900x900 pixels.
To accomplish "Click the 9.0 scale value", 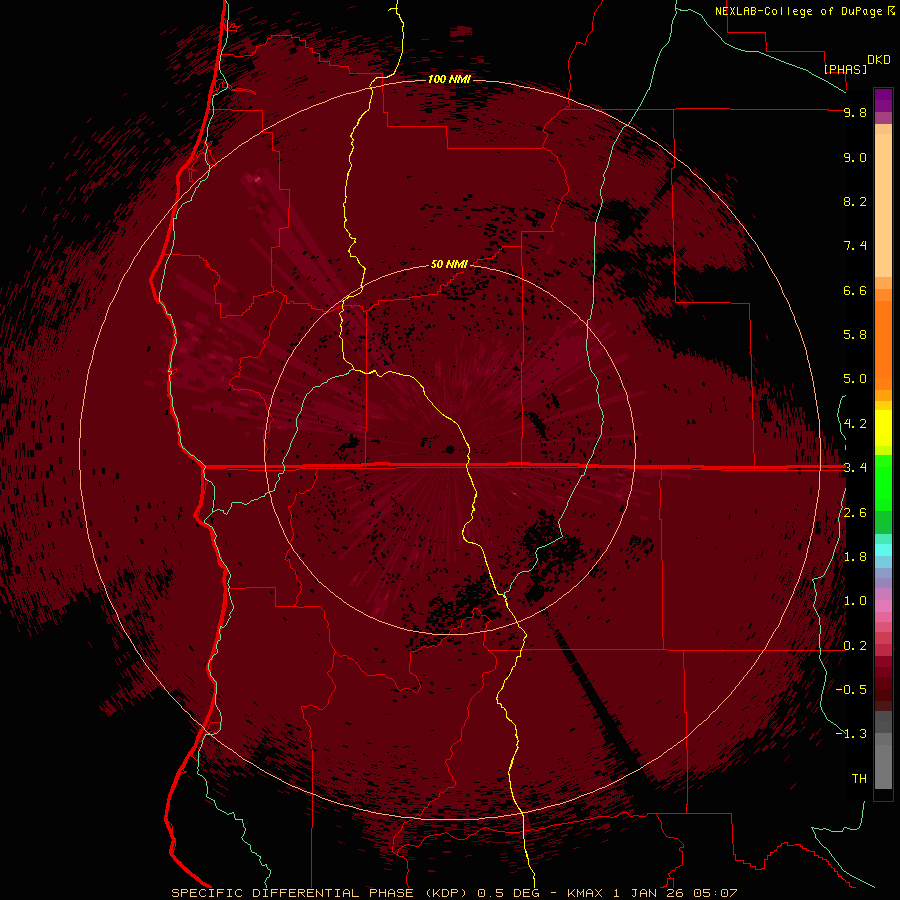I will pyautogui.click(x=855, y=157).
